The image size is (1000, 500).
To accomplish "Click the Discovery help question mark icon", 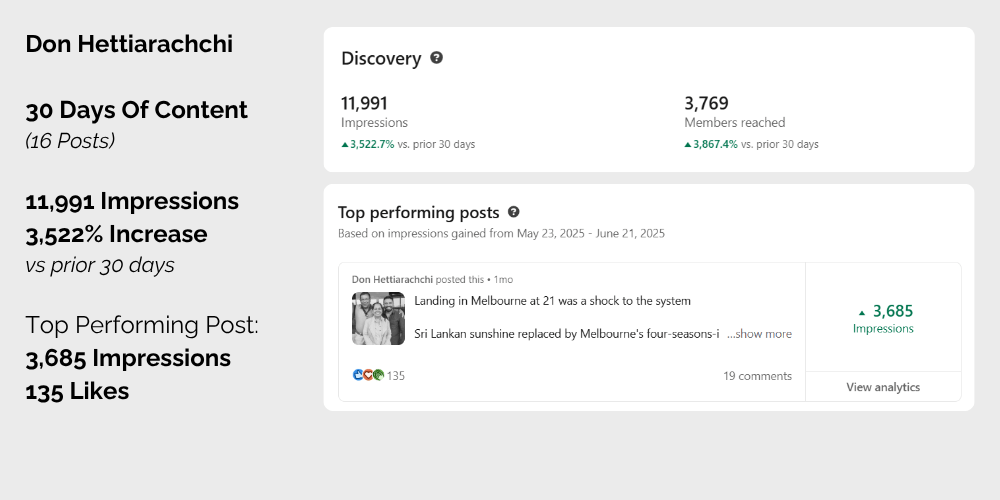I will coord(436,58).
